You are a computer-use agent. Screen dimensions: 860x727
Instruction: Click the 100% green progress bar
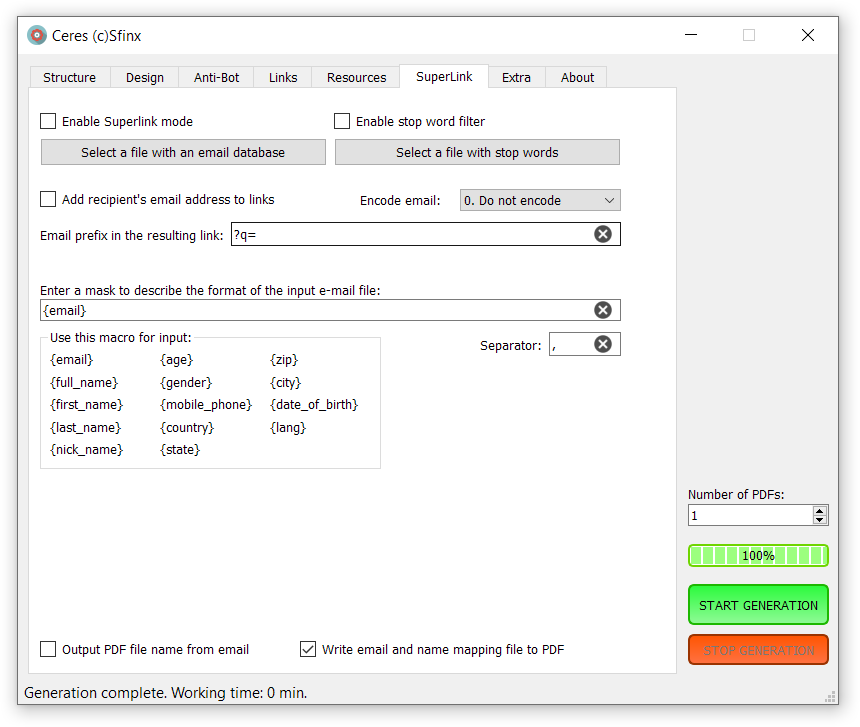coord(758,555)
